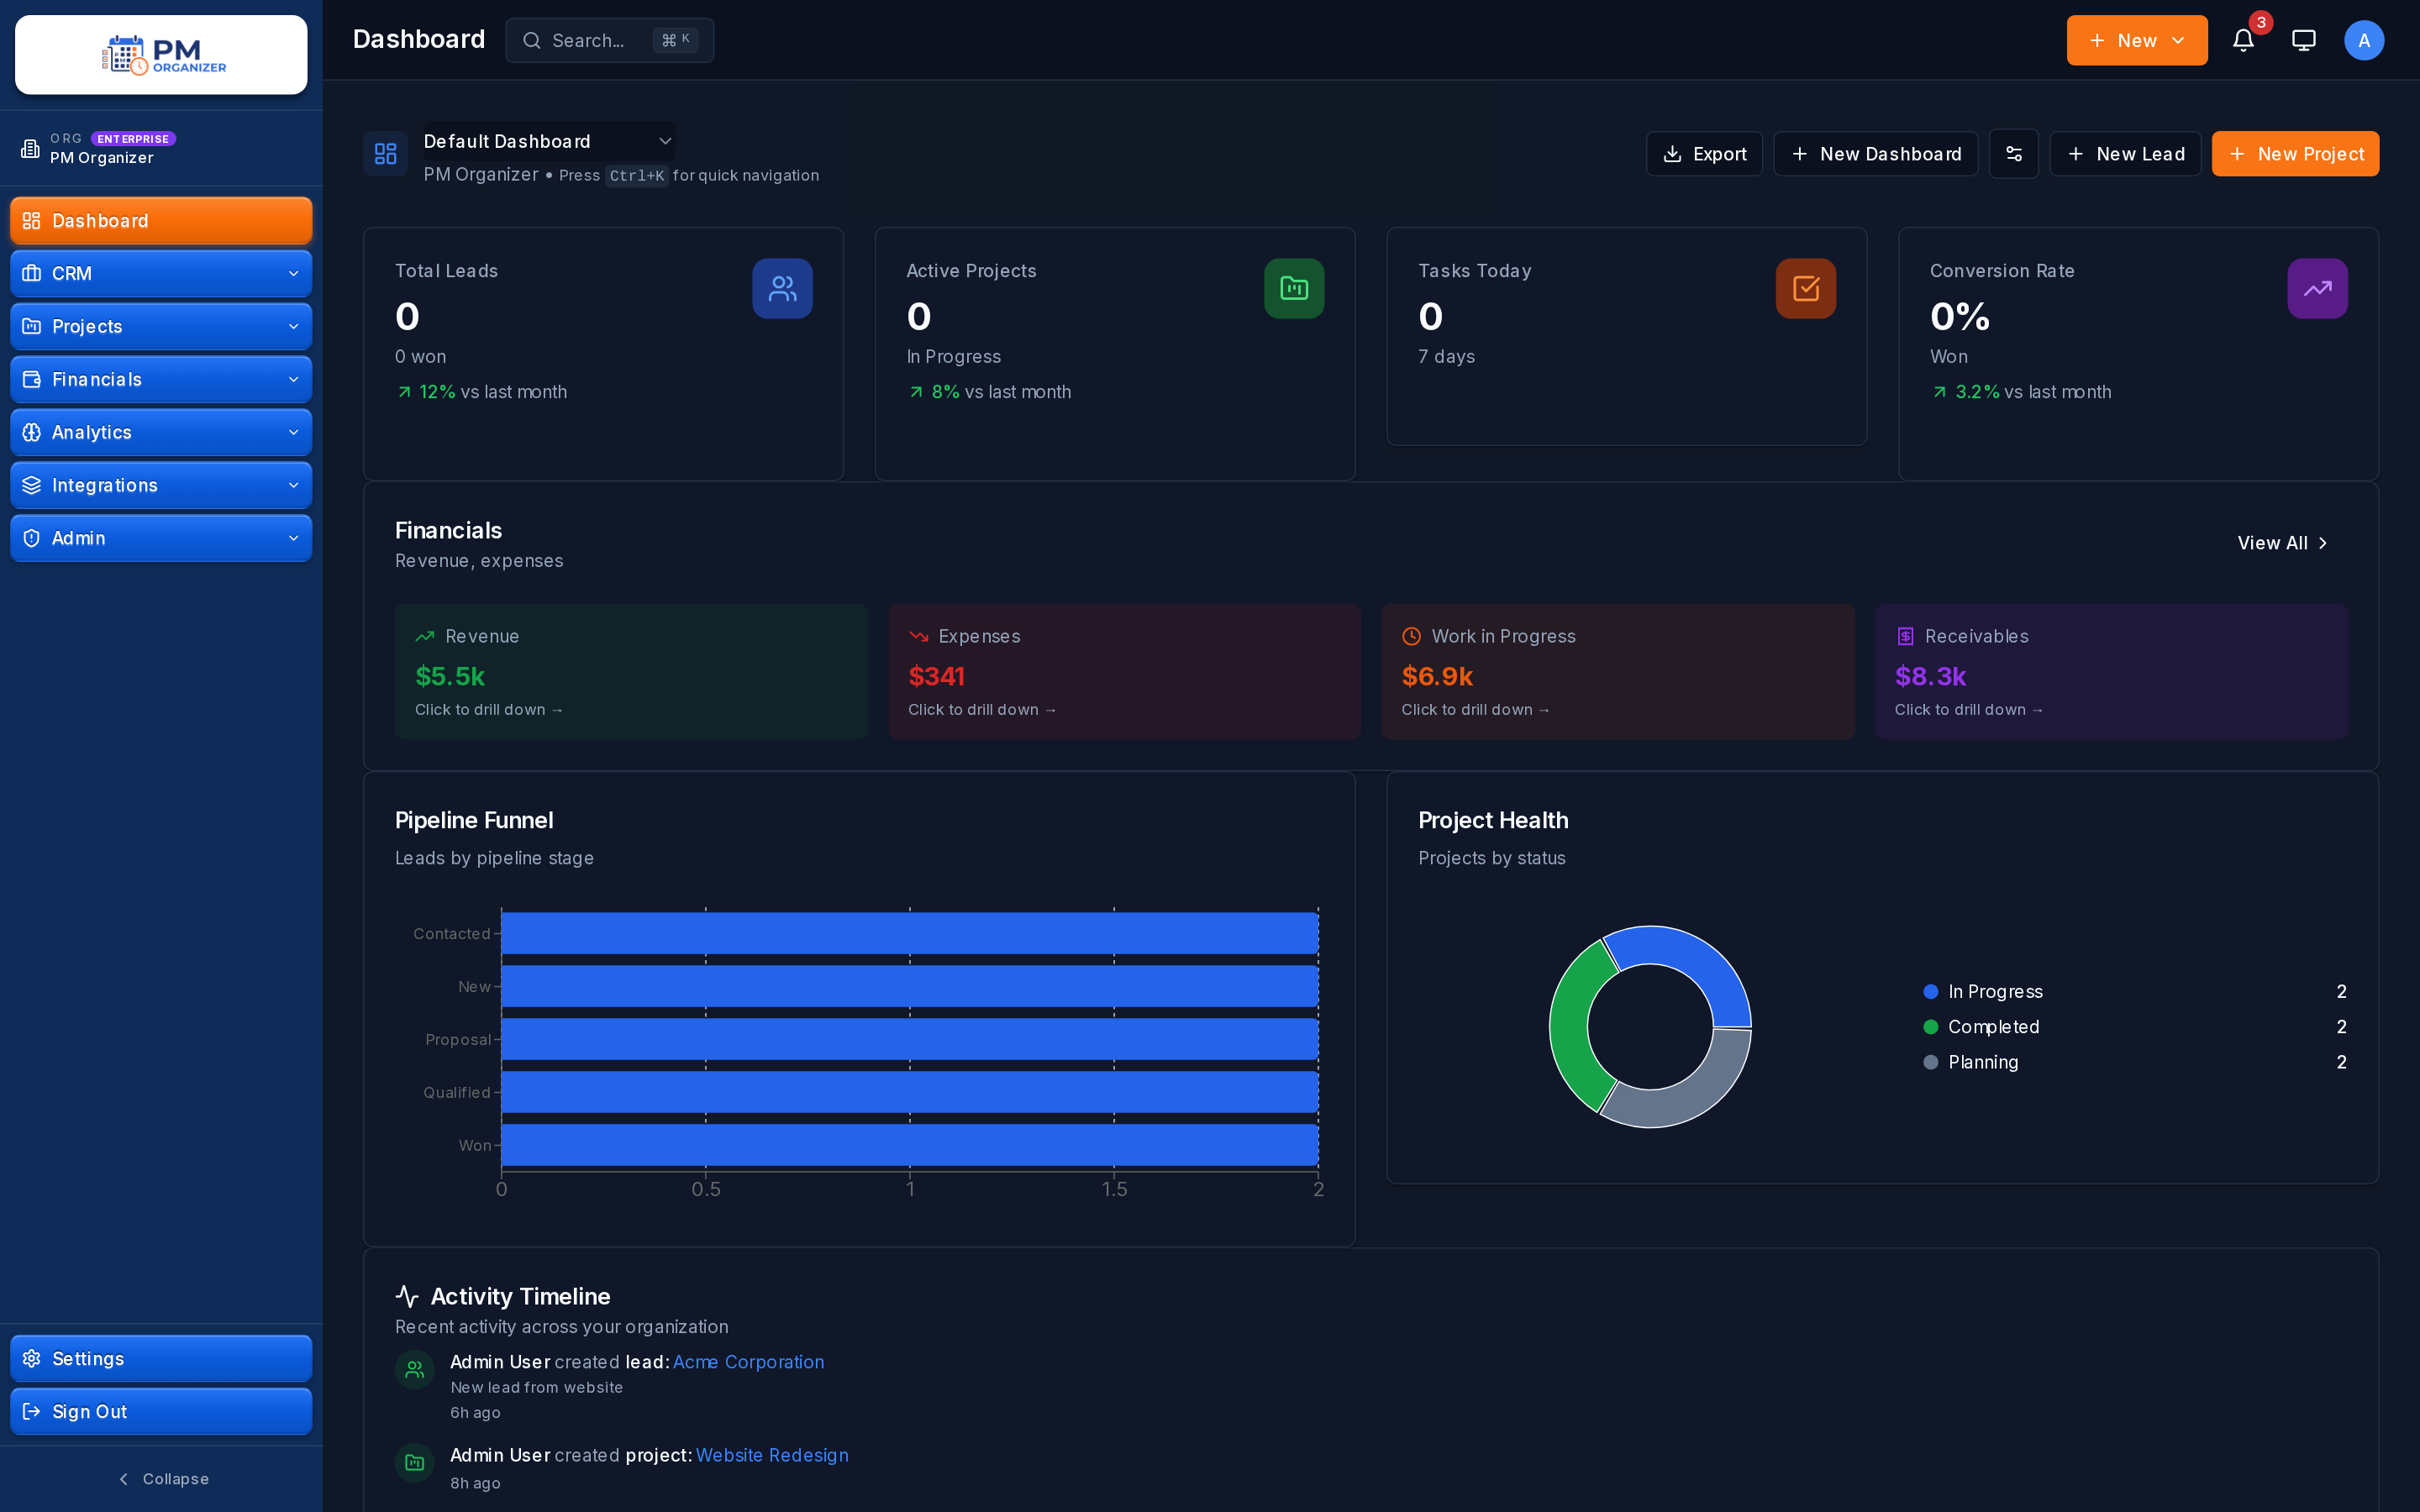Click the Total Leads people icon

click(782, 289)
